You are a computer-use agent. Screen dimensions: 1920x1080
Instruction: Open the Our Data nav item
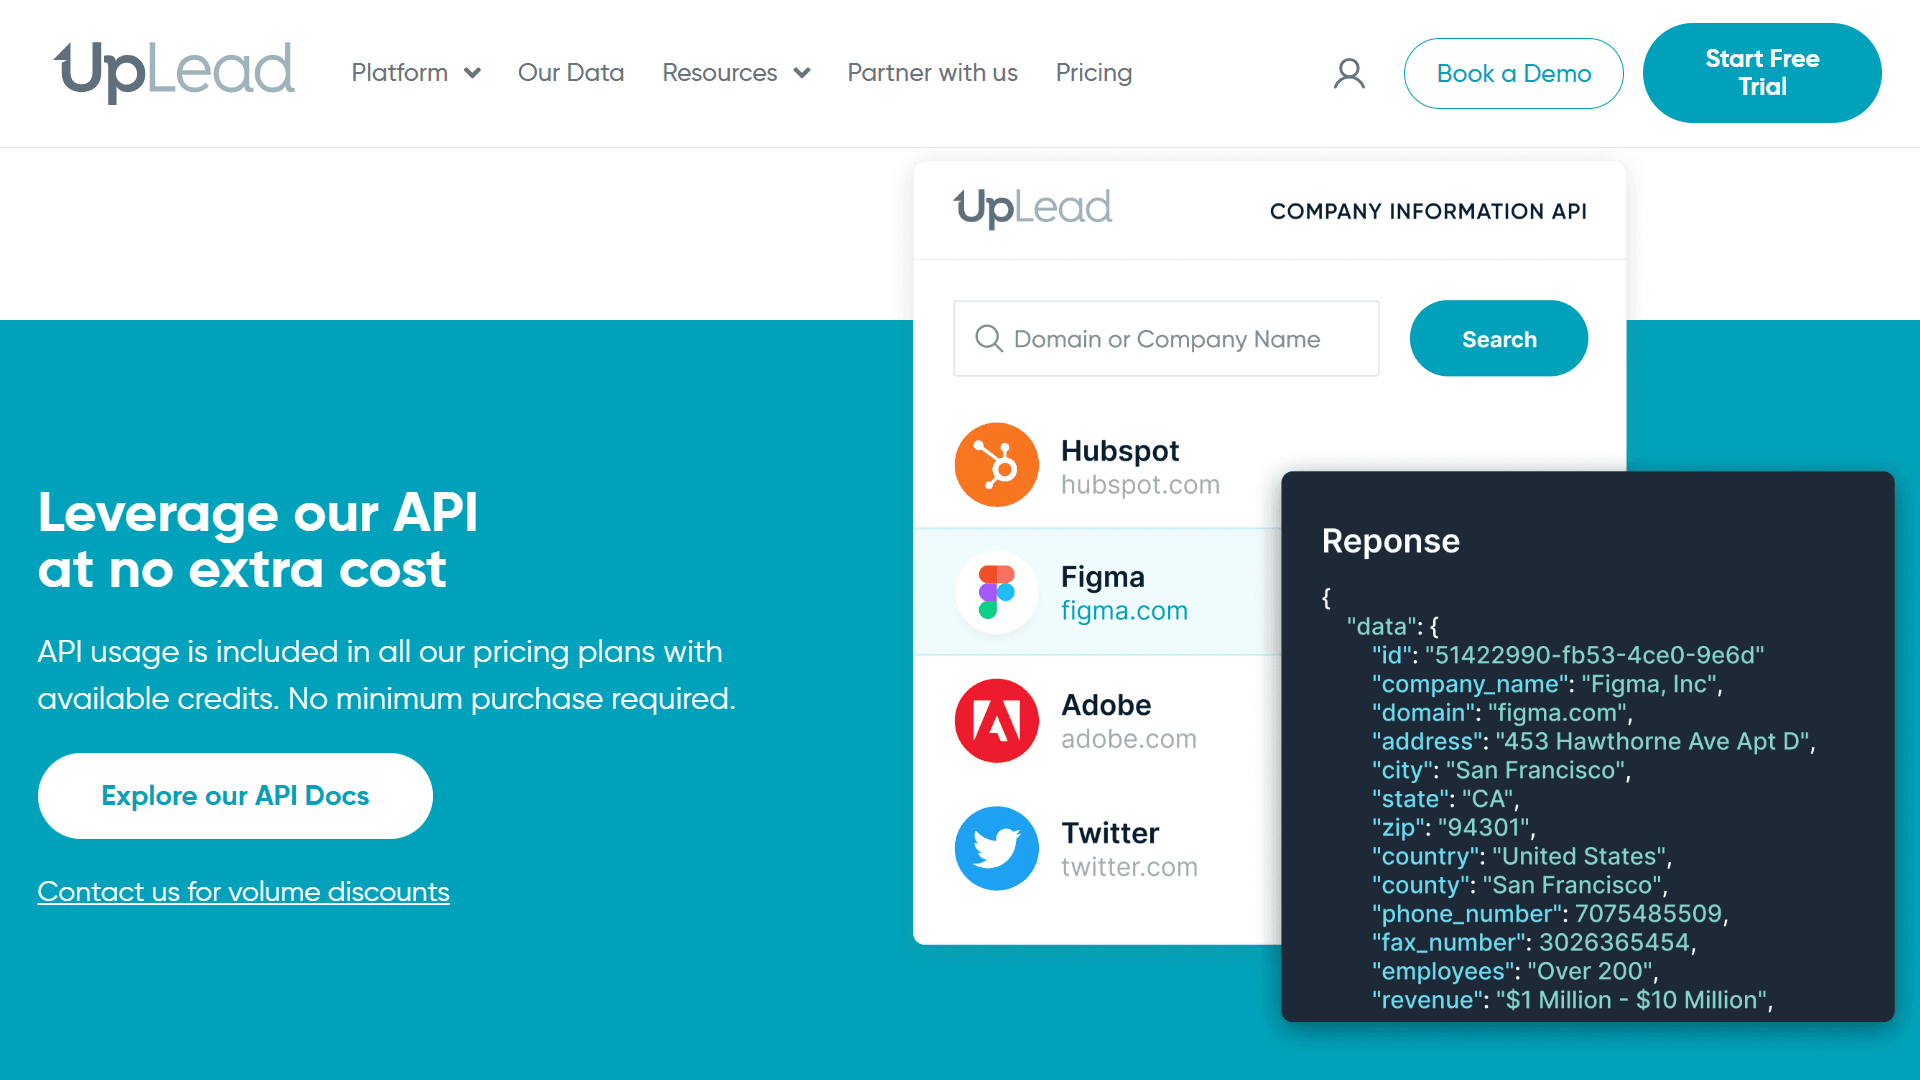(571, 72)
